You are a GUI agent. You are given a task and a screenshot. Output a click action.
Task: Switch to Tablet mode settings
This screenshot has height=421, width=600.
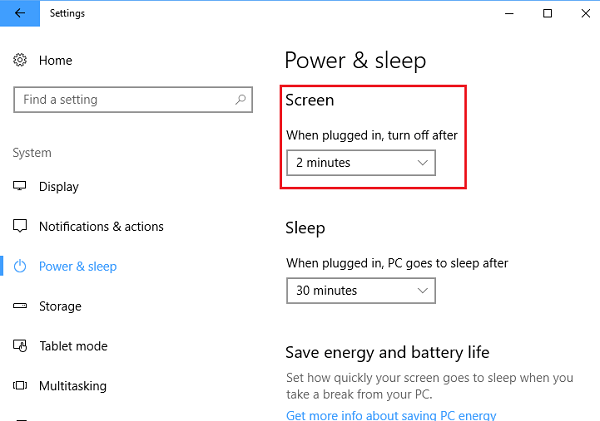(73, 346)
